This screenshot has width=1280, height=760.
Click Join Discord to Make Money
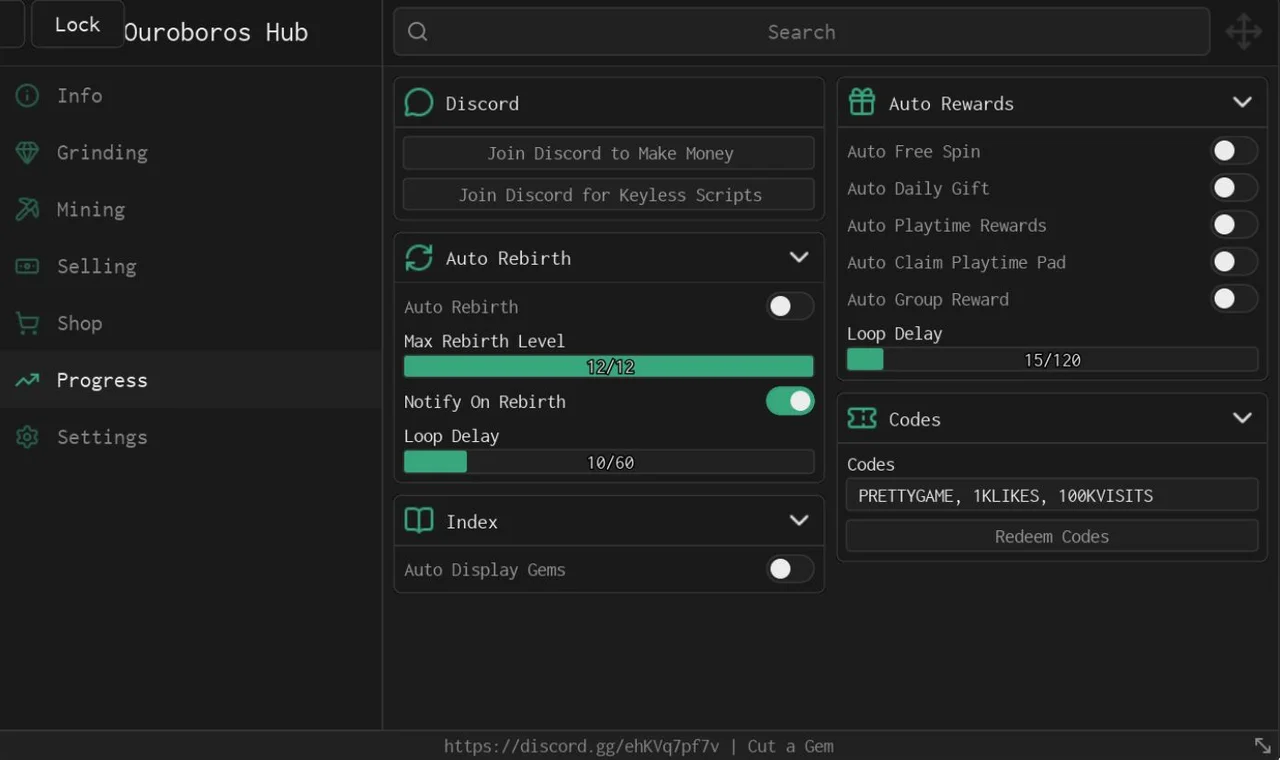(x=609, y=153)
